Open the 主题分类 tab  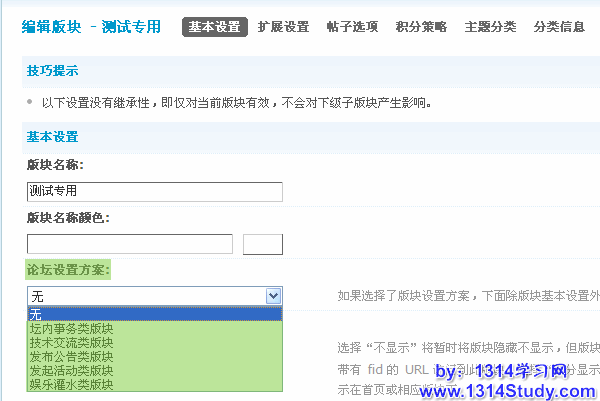[490, 27]
